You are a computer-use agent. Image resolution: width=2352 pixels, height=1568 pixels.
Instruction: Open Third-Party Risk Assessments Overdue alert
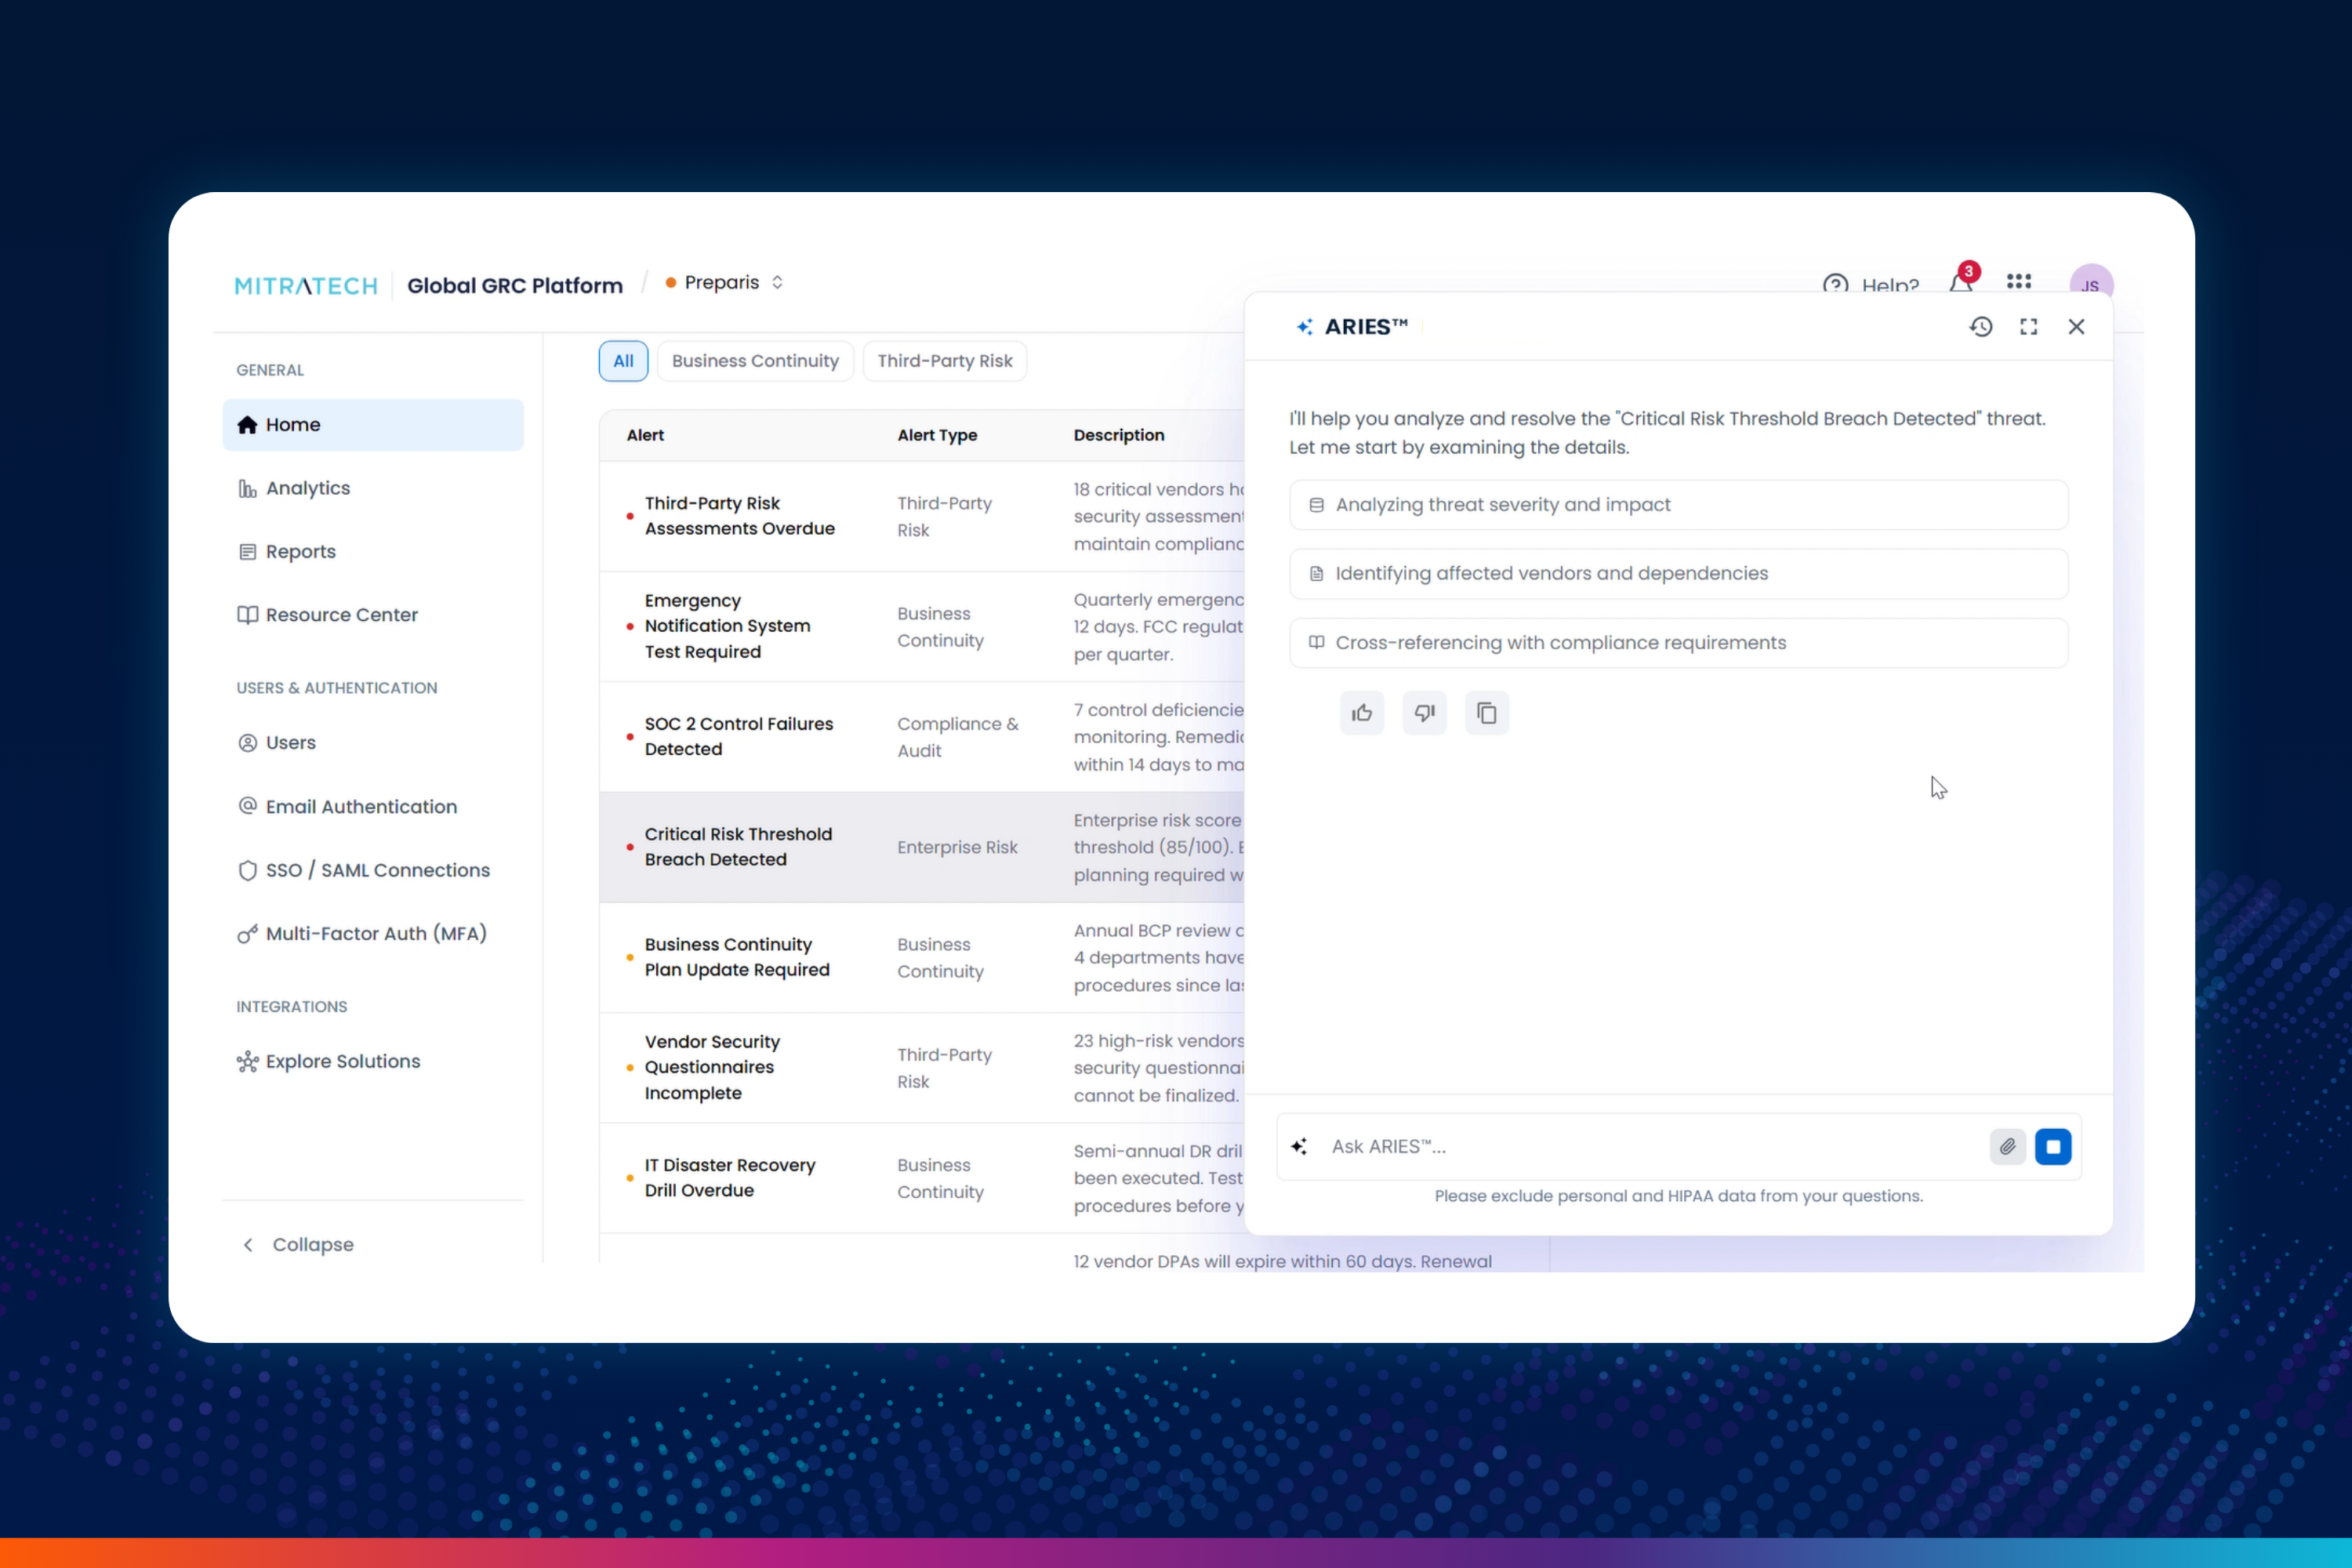(x=739, y=516)
